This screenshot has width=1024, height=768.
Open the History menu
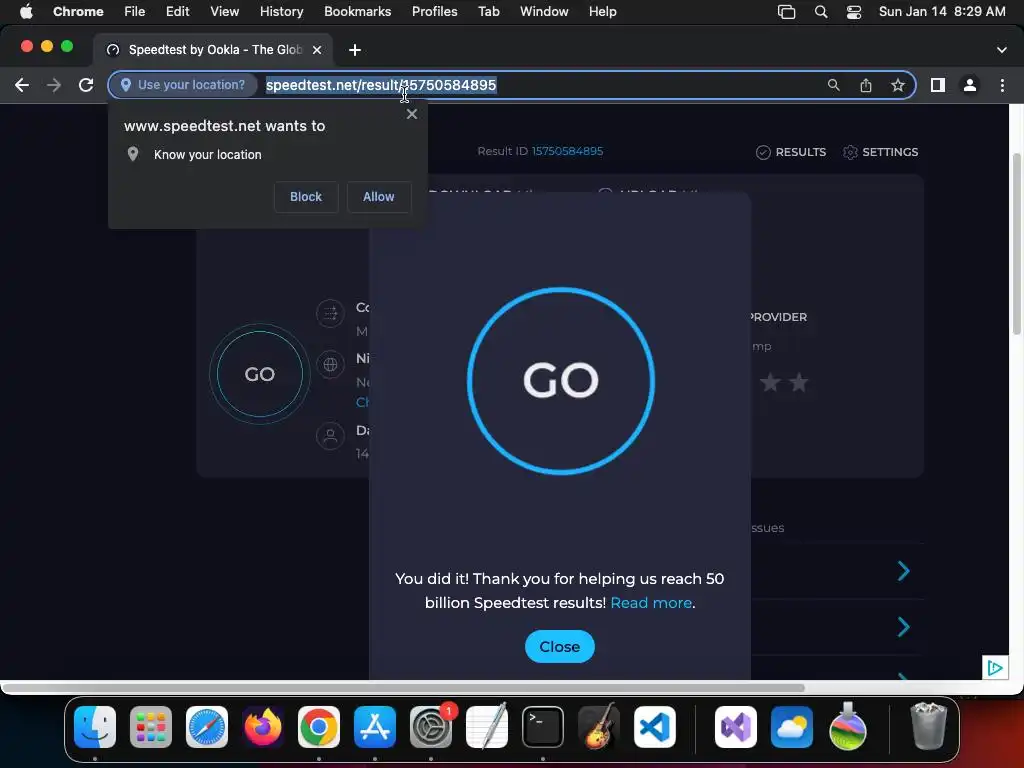click(281, 12)
